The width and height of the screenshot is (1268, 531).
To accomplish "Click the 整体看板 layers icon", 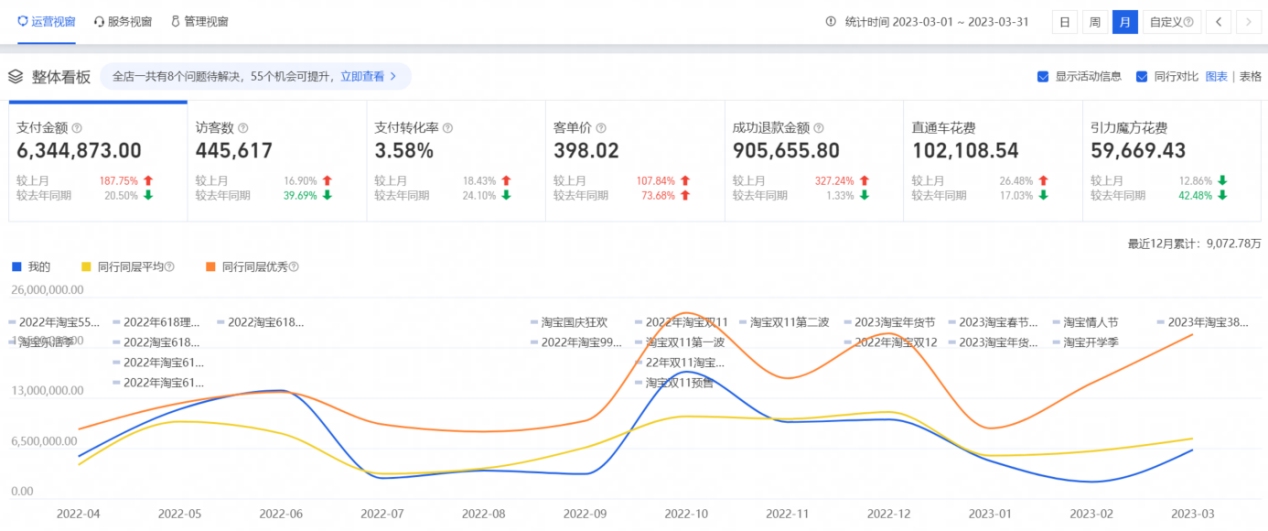I will click(16, 76).
